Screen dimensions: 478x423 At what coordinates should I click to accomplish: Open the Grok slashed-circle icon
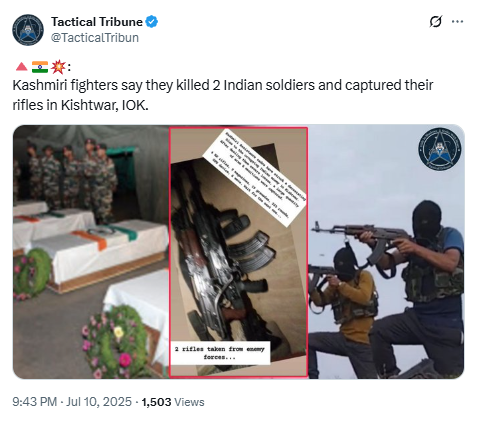(436, 22)
